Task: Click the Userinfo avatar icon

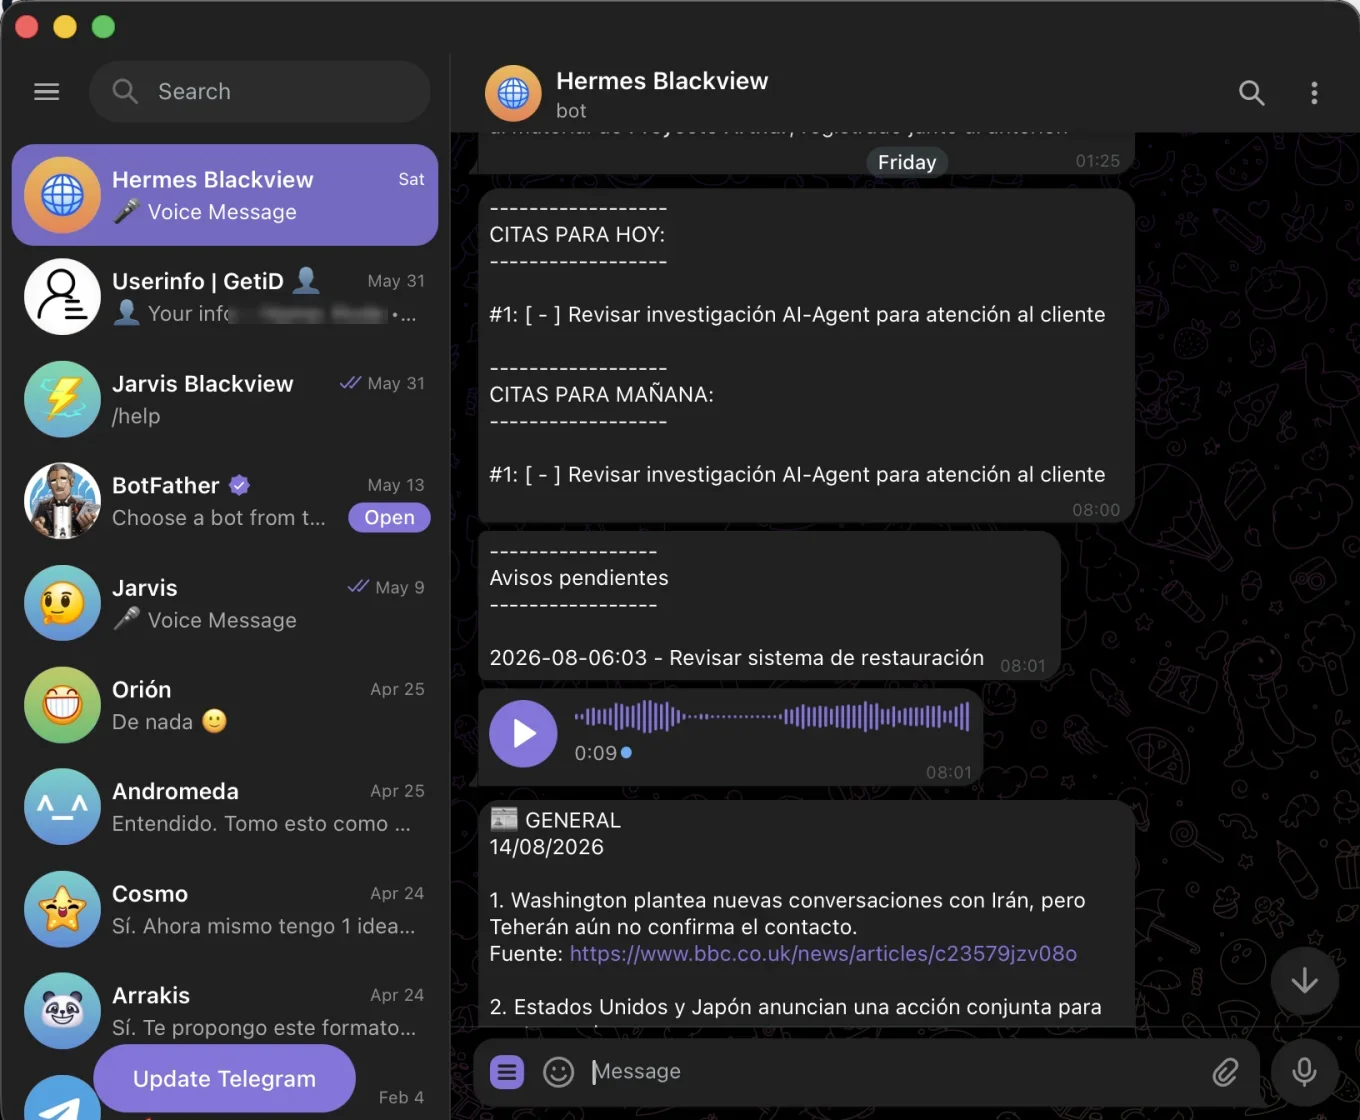Action: click(x=62, y=297)
